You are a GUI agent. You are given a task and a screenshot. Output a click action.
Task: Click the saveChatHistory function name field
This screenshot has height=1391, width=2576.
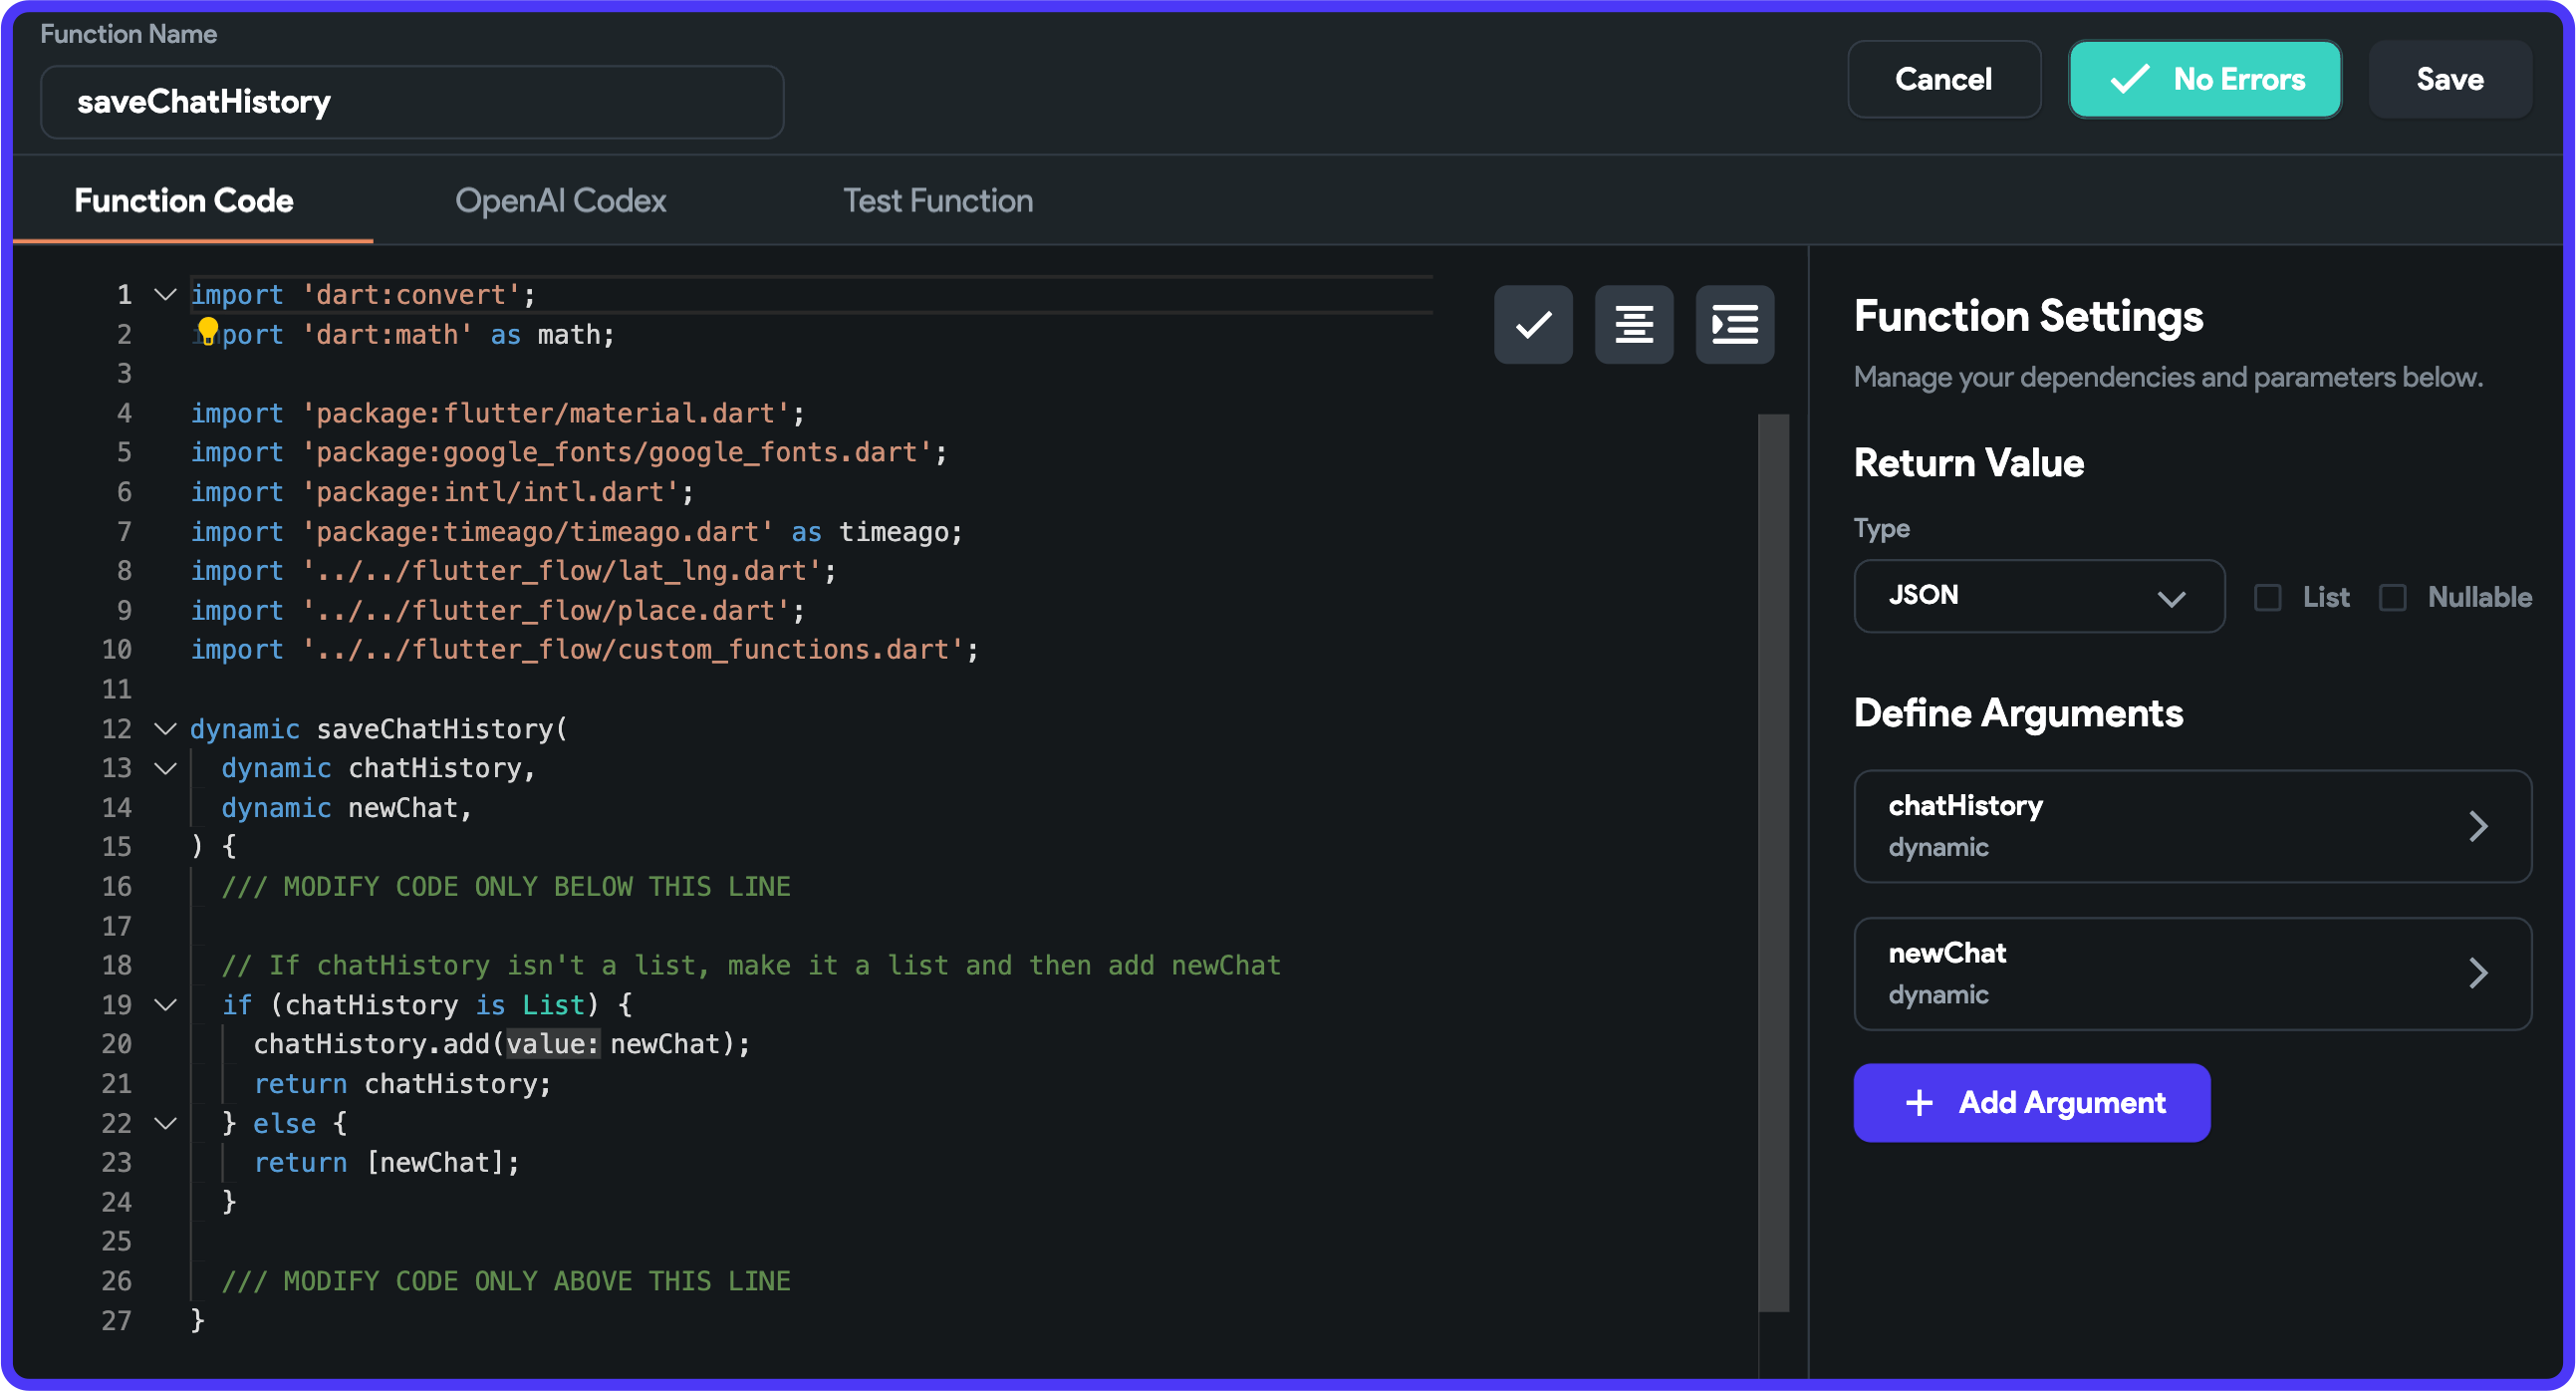pyautogui.click(x=411, y=101)
